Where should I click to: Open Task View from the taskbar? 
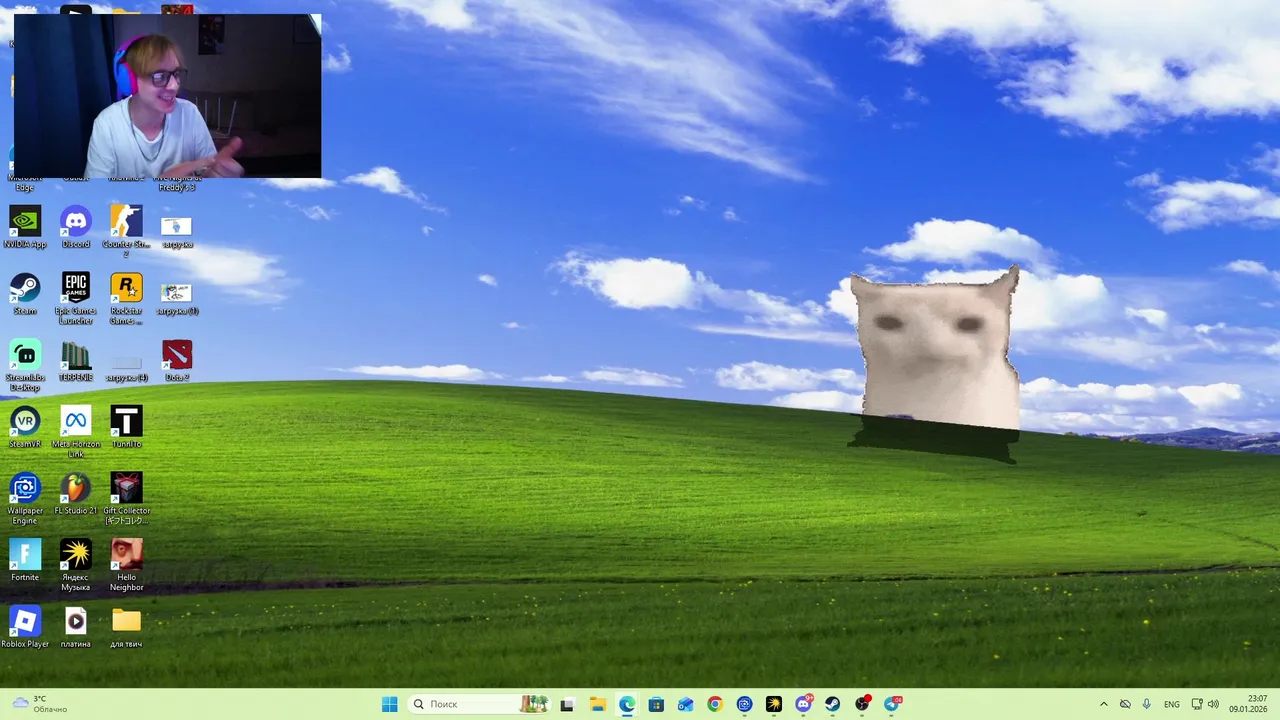click(x=567, y=704)
